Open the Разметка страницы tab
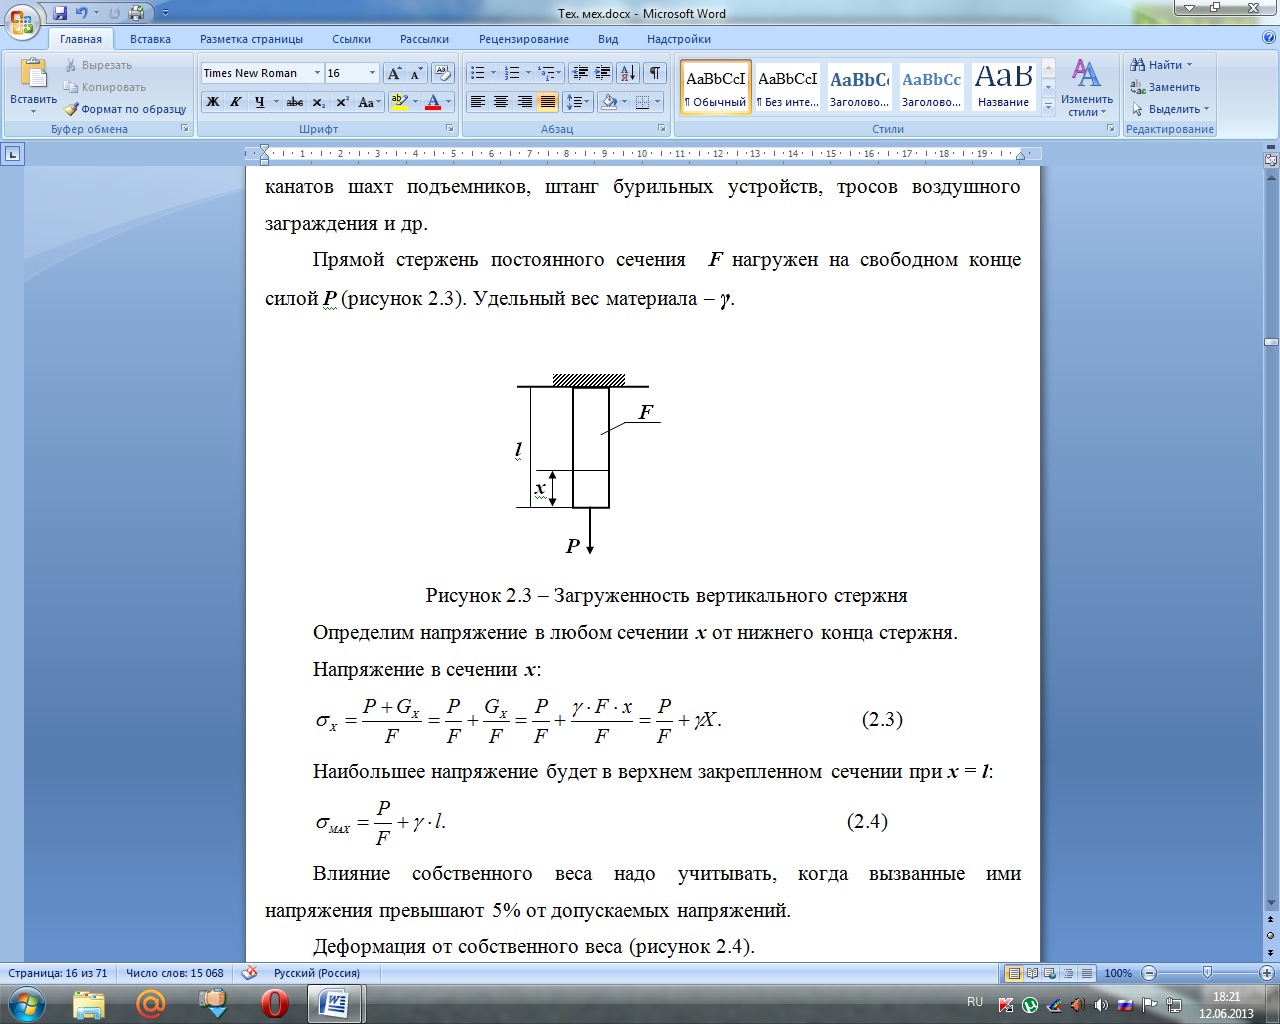 click(251, 39)
